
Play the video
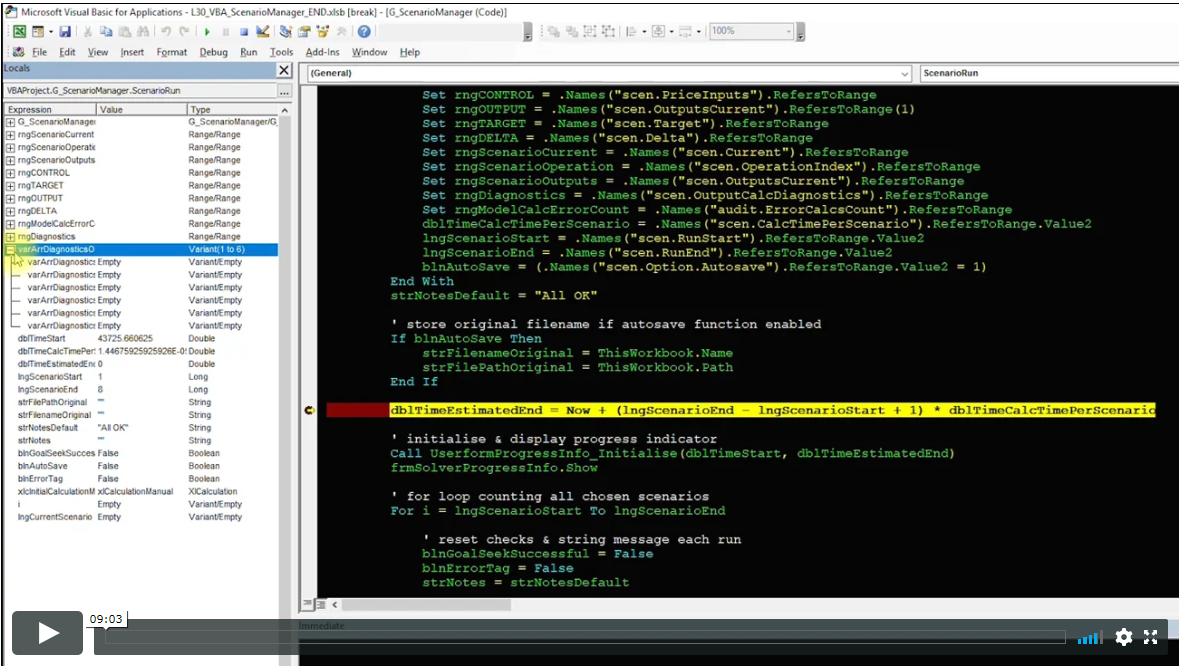47,633
